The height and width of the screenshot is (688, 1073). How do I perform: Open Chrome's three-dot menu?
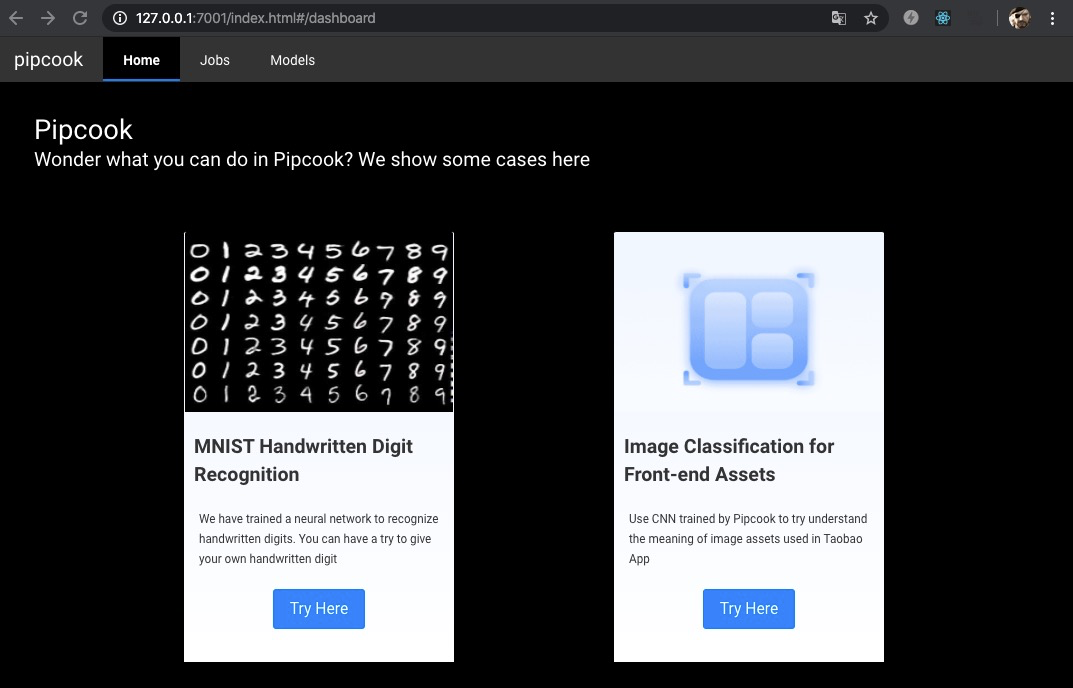point(1052,18)
